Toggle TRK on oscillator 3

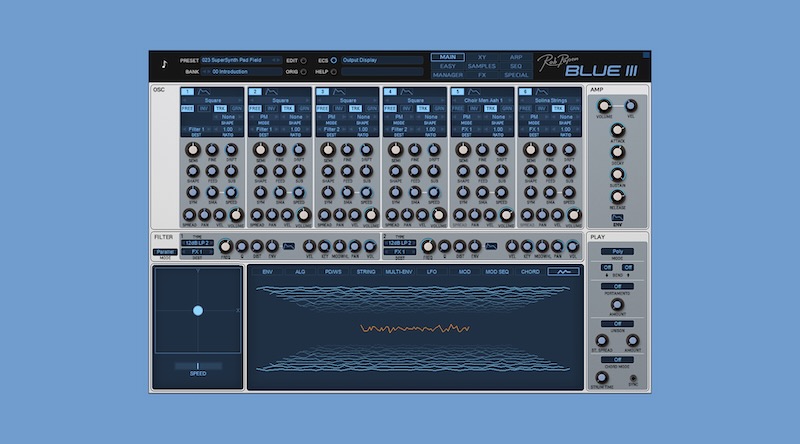pos(356,109)
